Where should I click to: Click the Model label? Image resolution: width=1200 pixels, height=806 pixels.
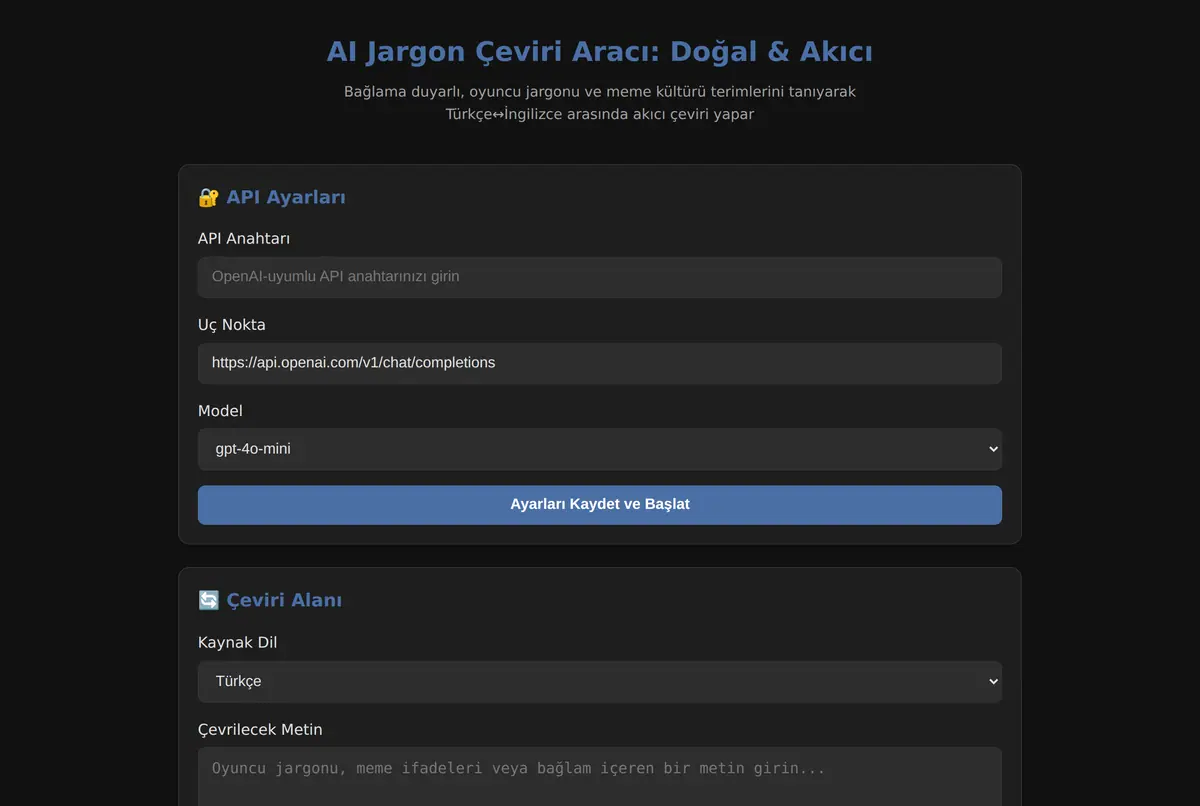click(220, 410)
